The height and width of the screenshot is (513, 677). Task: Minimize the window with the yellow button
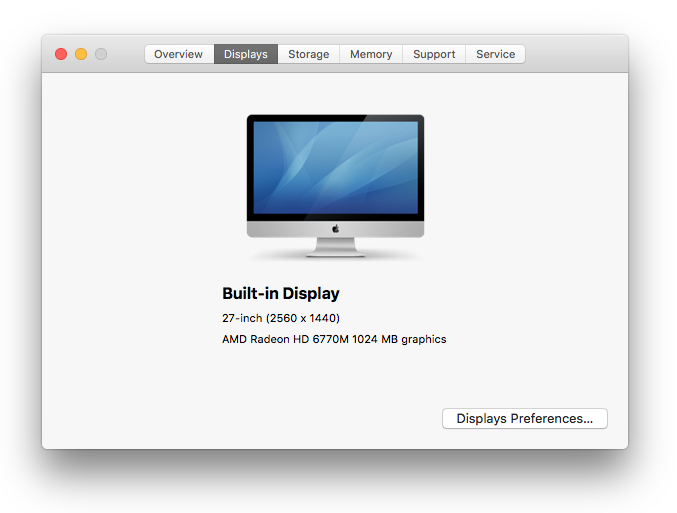[81, 54]
